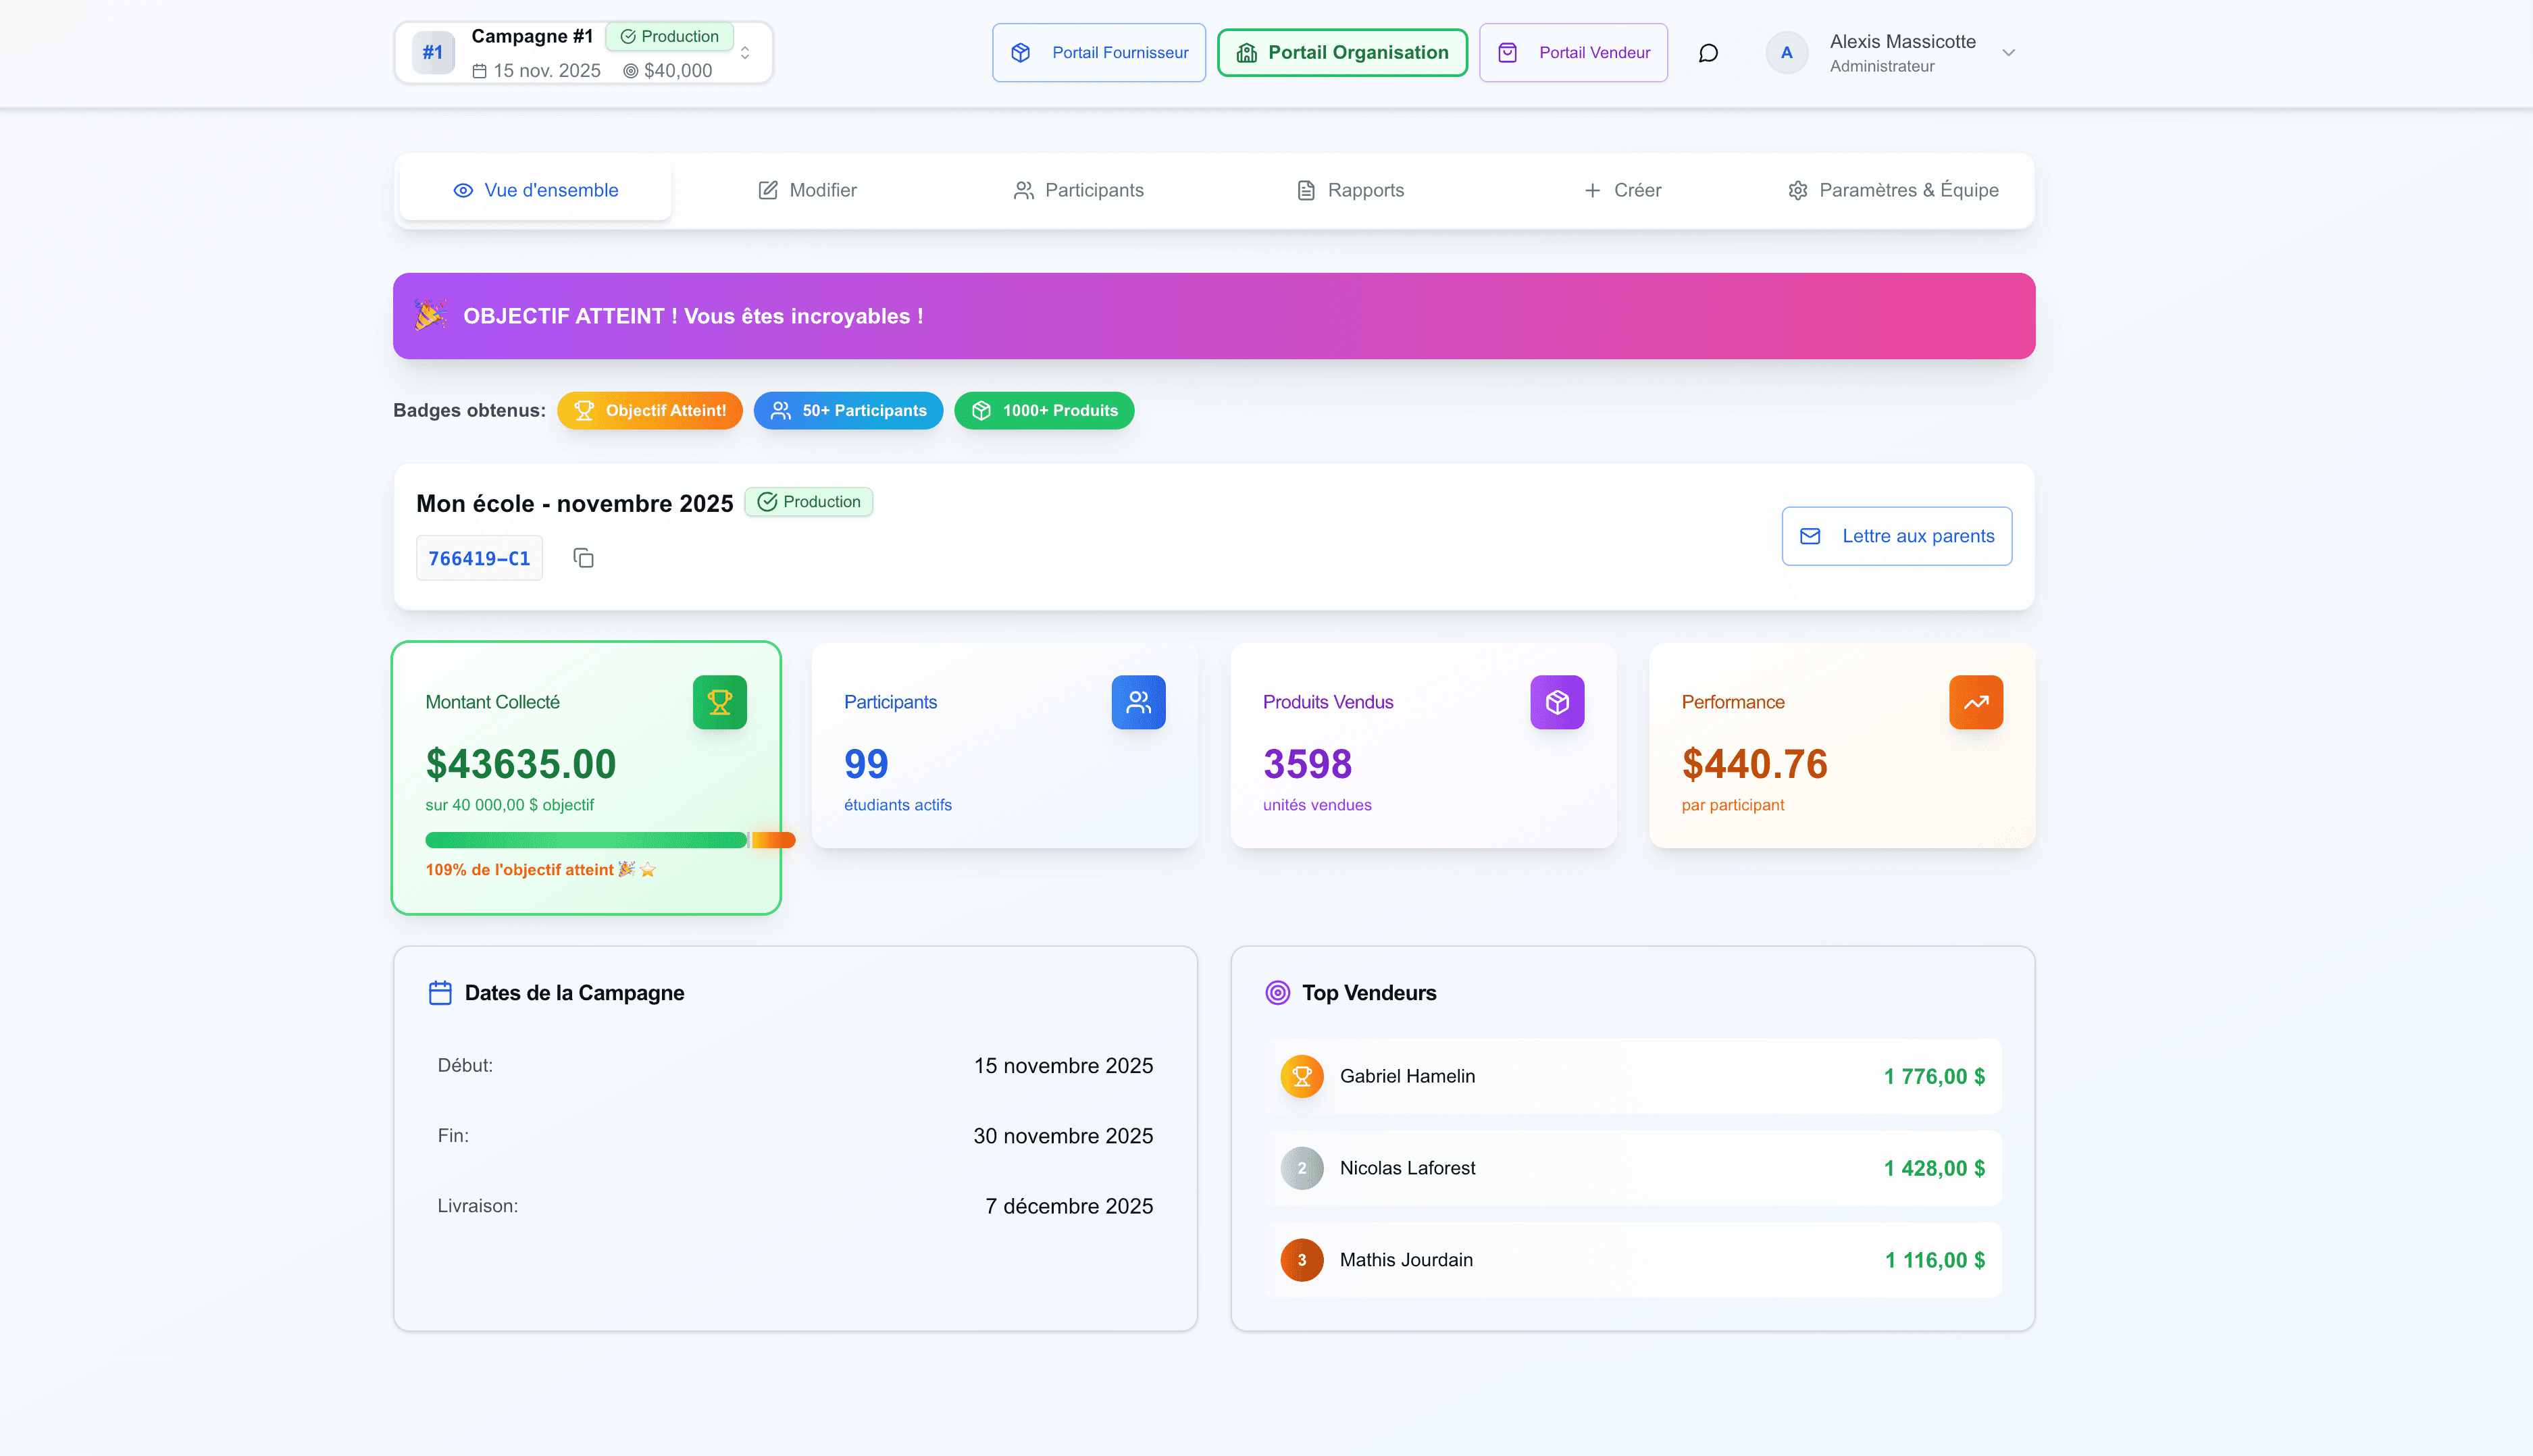Switch to Portail Vendeur
Viewport: 2533px width, 1456px height.
(x=1573, y=53)
